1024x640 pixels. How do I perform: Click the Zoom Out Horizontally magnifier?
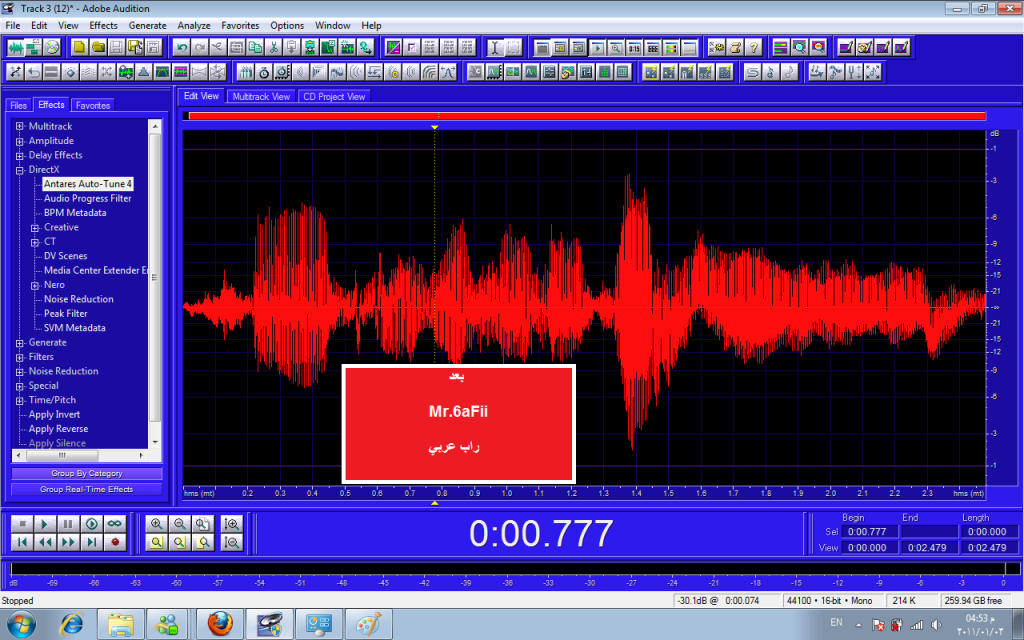point(180,524)
